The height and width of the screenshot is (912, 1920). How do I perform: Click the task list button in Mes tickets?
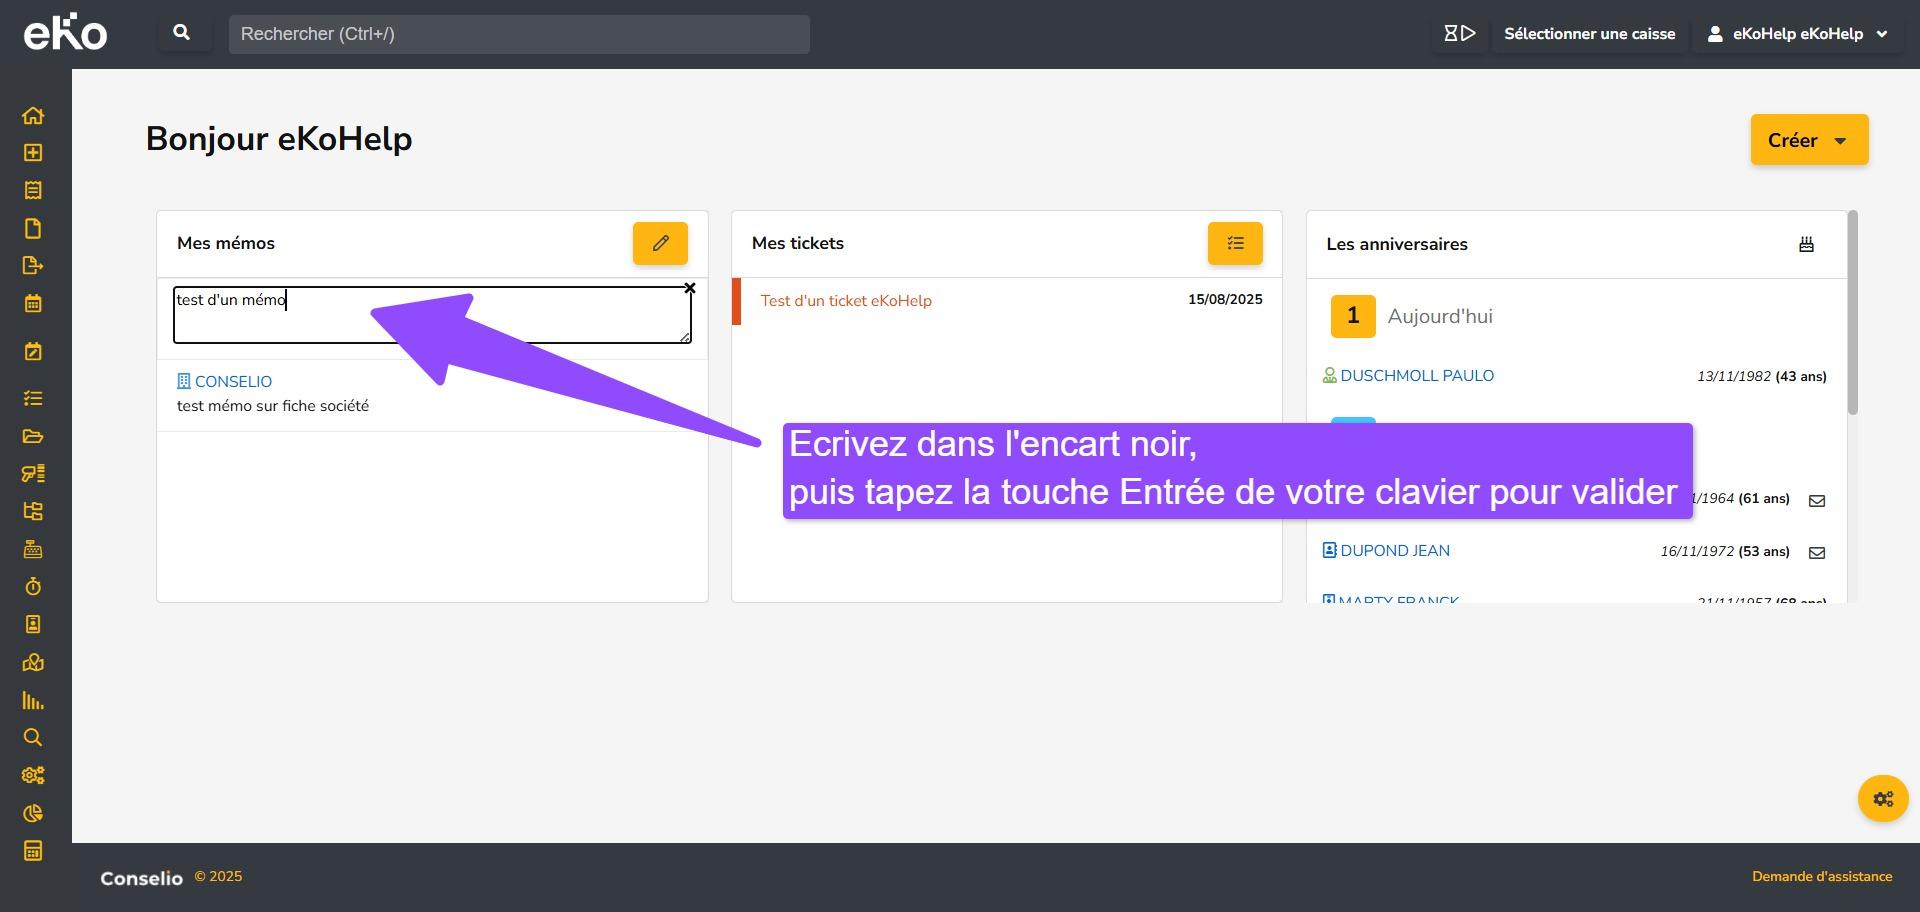coord(1235,243)
